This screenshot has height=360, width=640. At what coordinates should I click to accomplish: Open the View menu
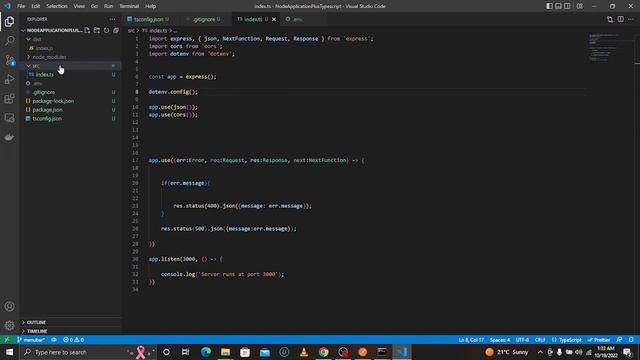coord(79,6)
